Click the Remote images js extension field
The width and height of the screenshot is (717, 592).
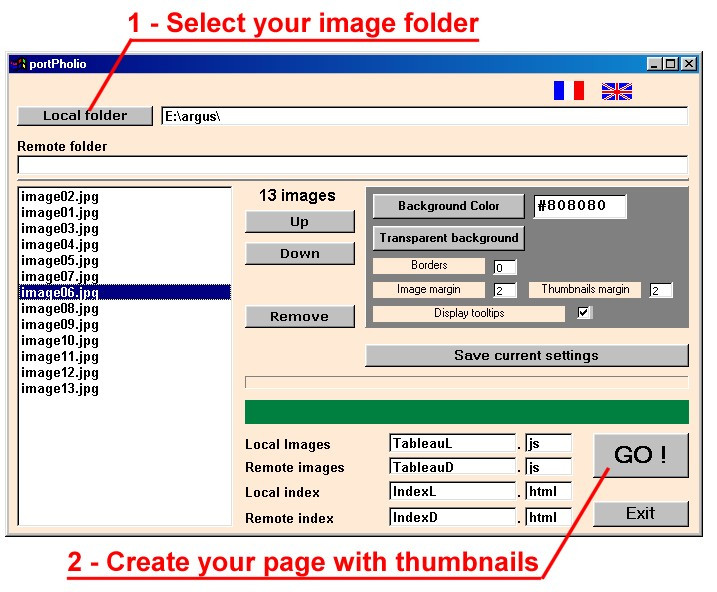(549, 467)
